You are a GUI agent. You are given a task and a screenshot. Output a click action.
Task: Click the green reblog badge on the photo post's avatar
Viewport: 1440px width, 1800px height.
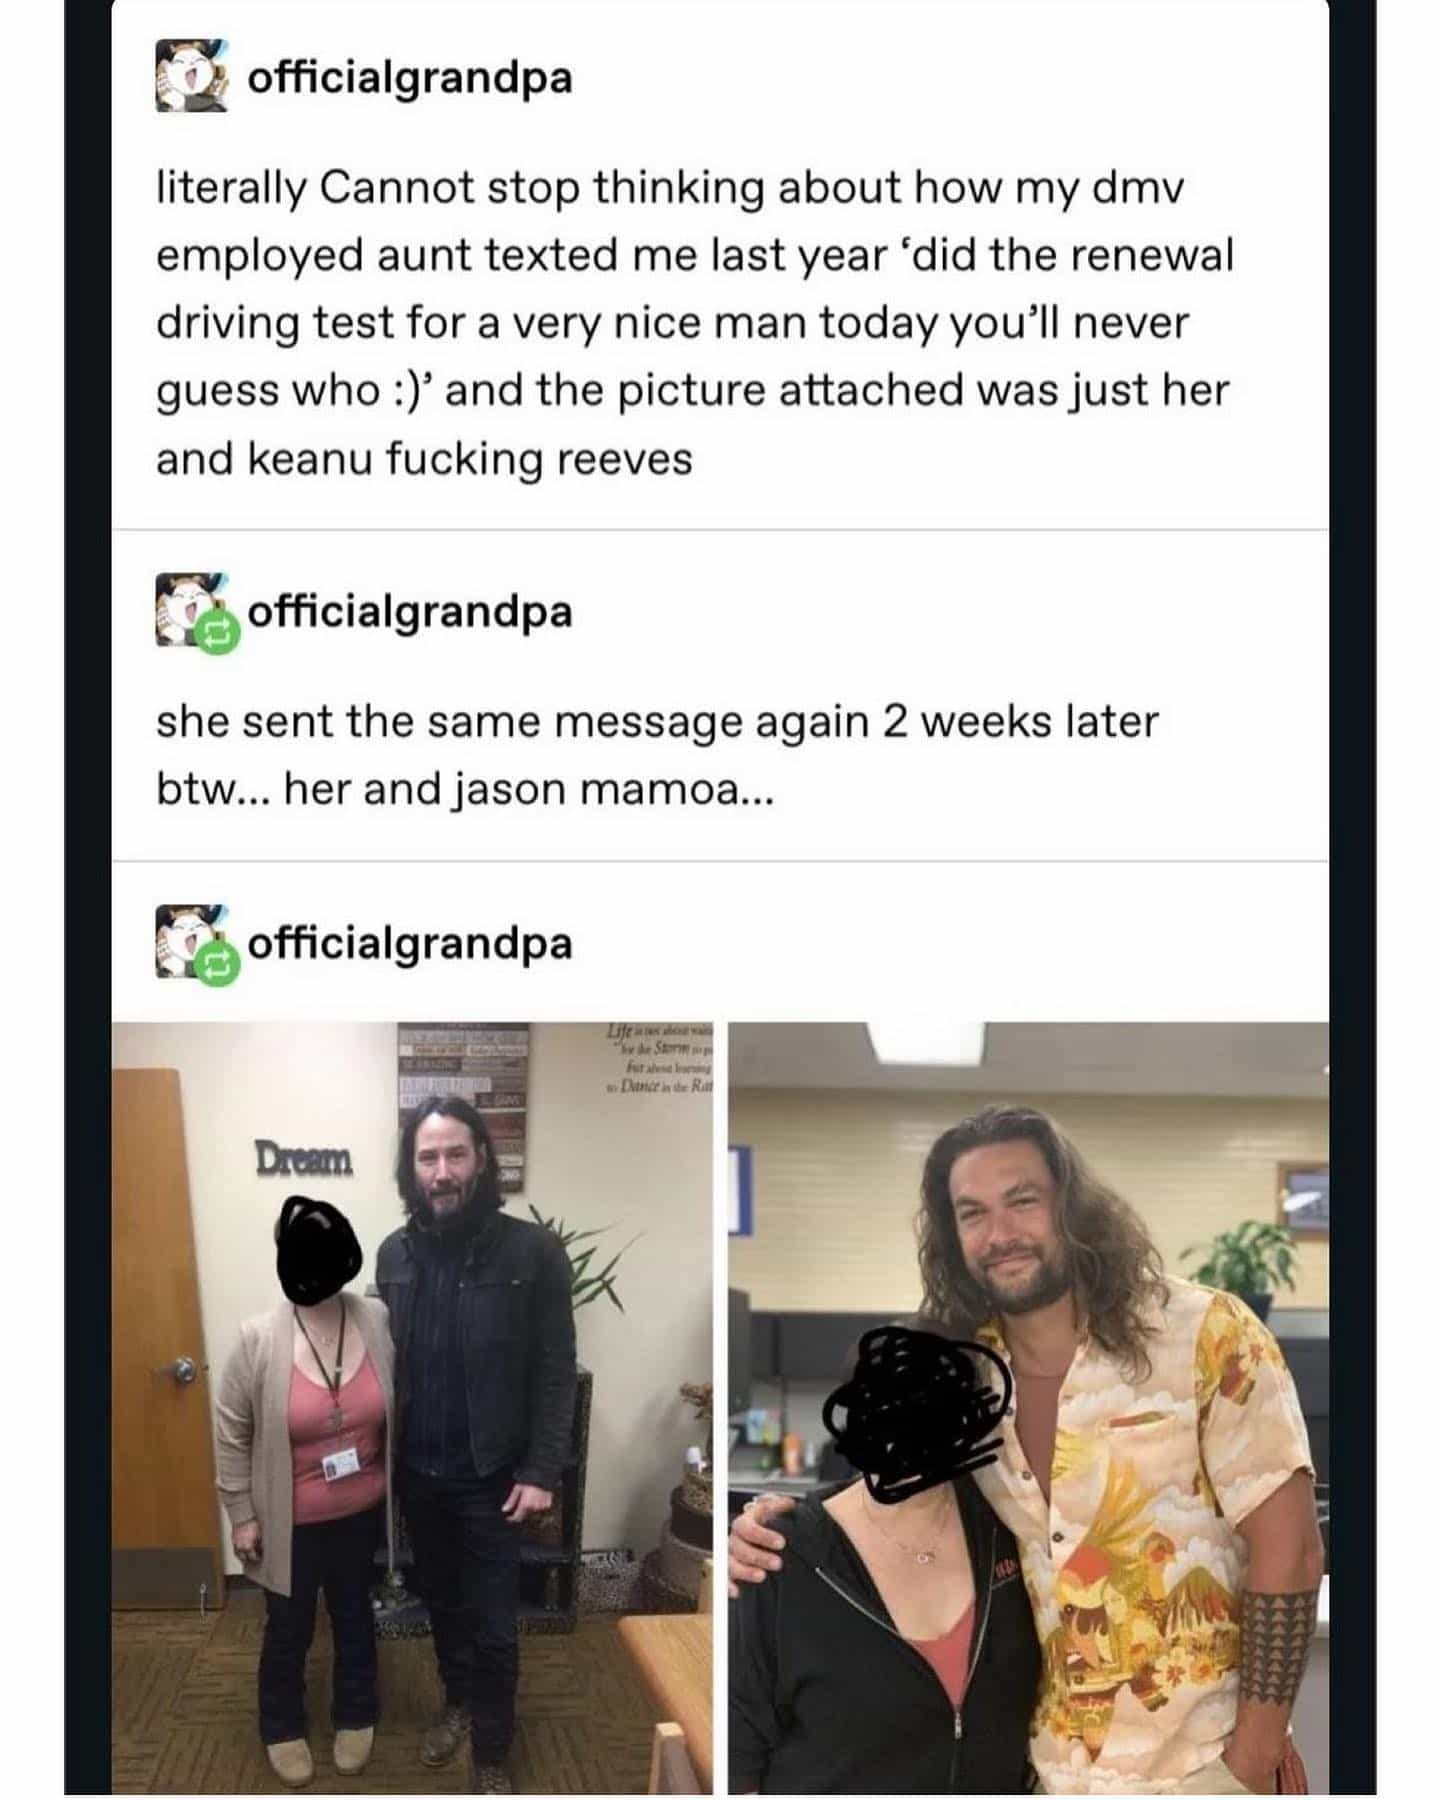point(218,965)
